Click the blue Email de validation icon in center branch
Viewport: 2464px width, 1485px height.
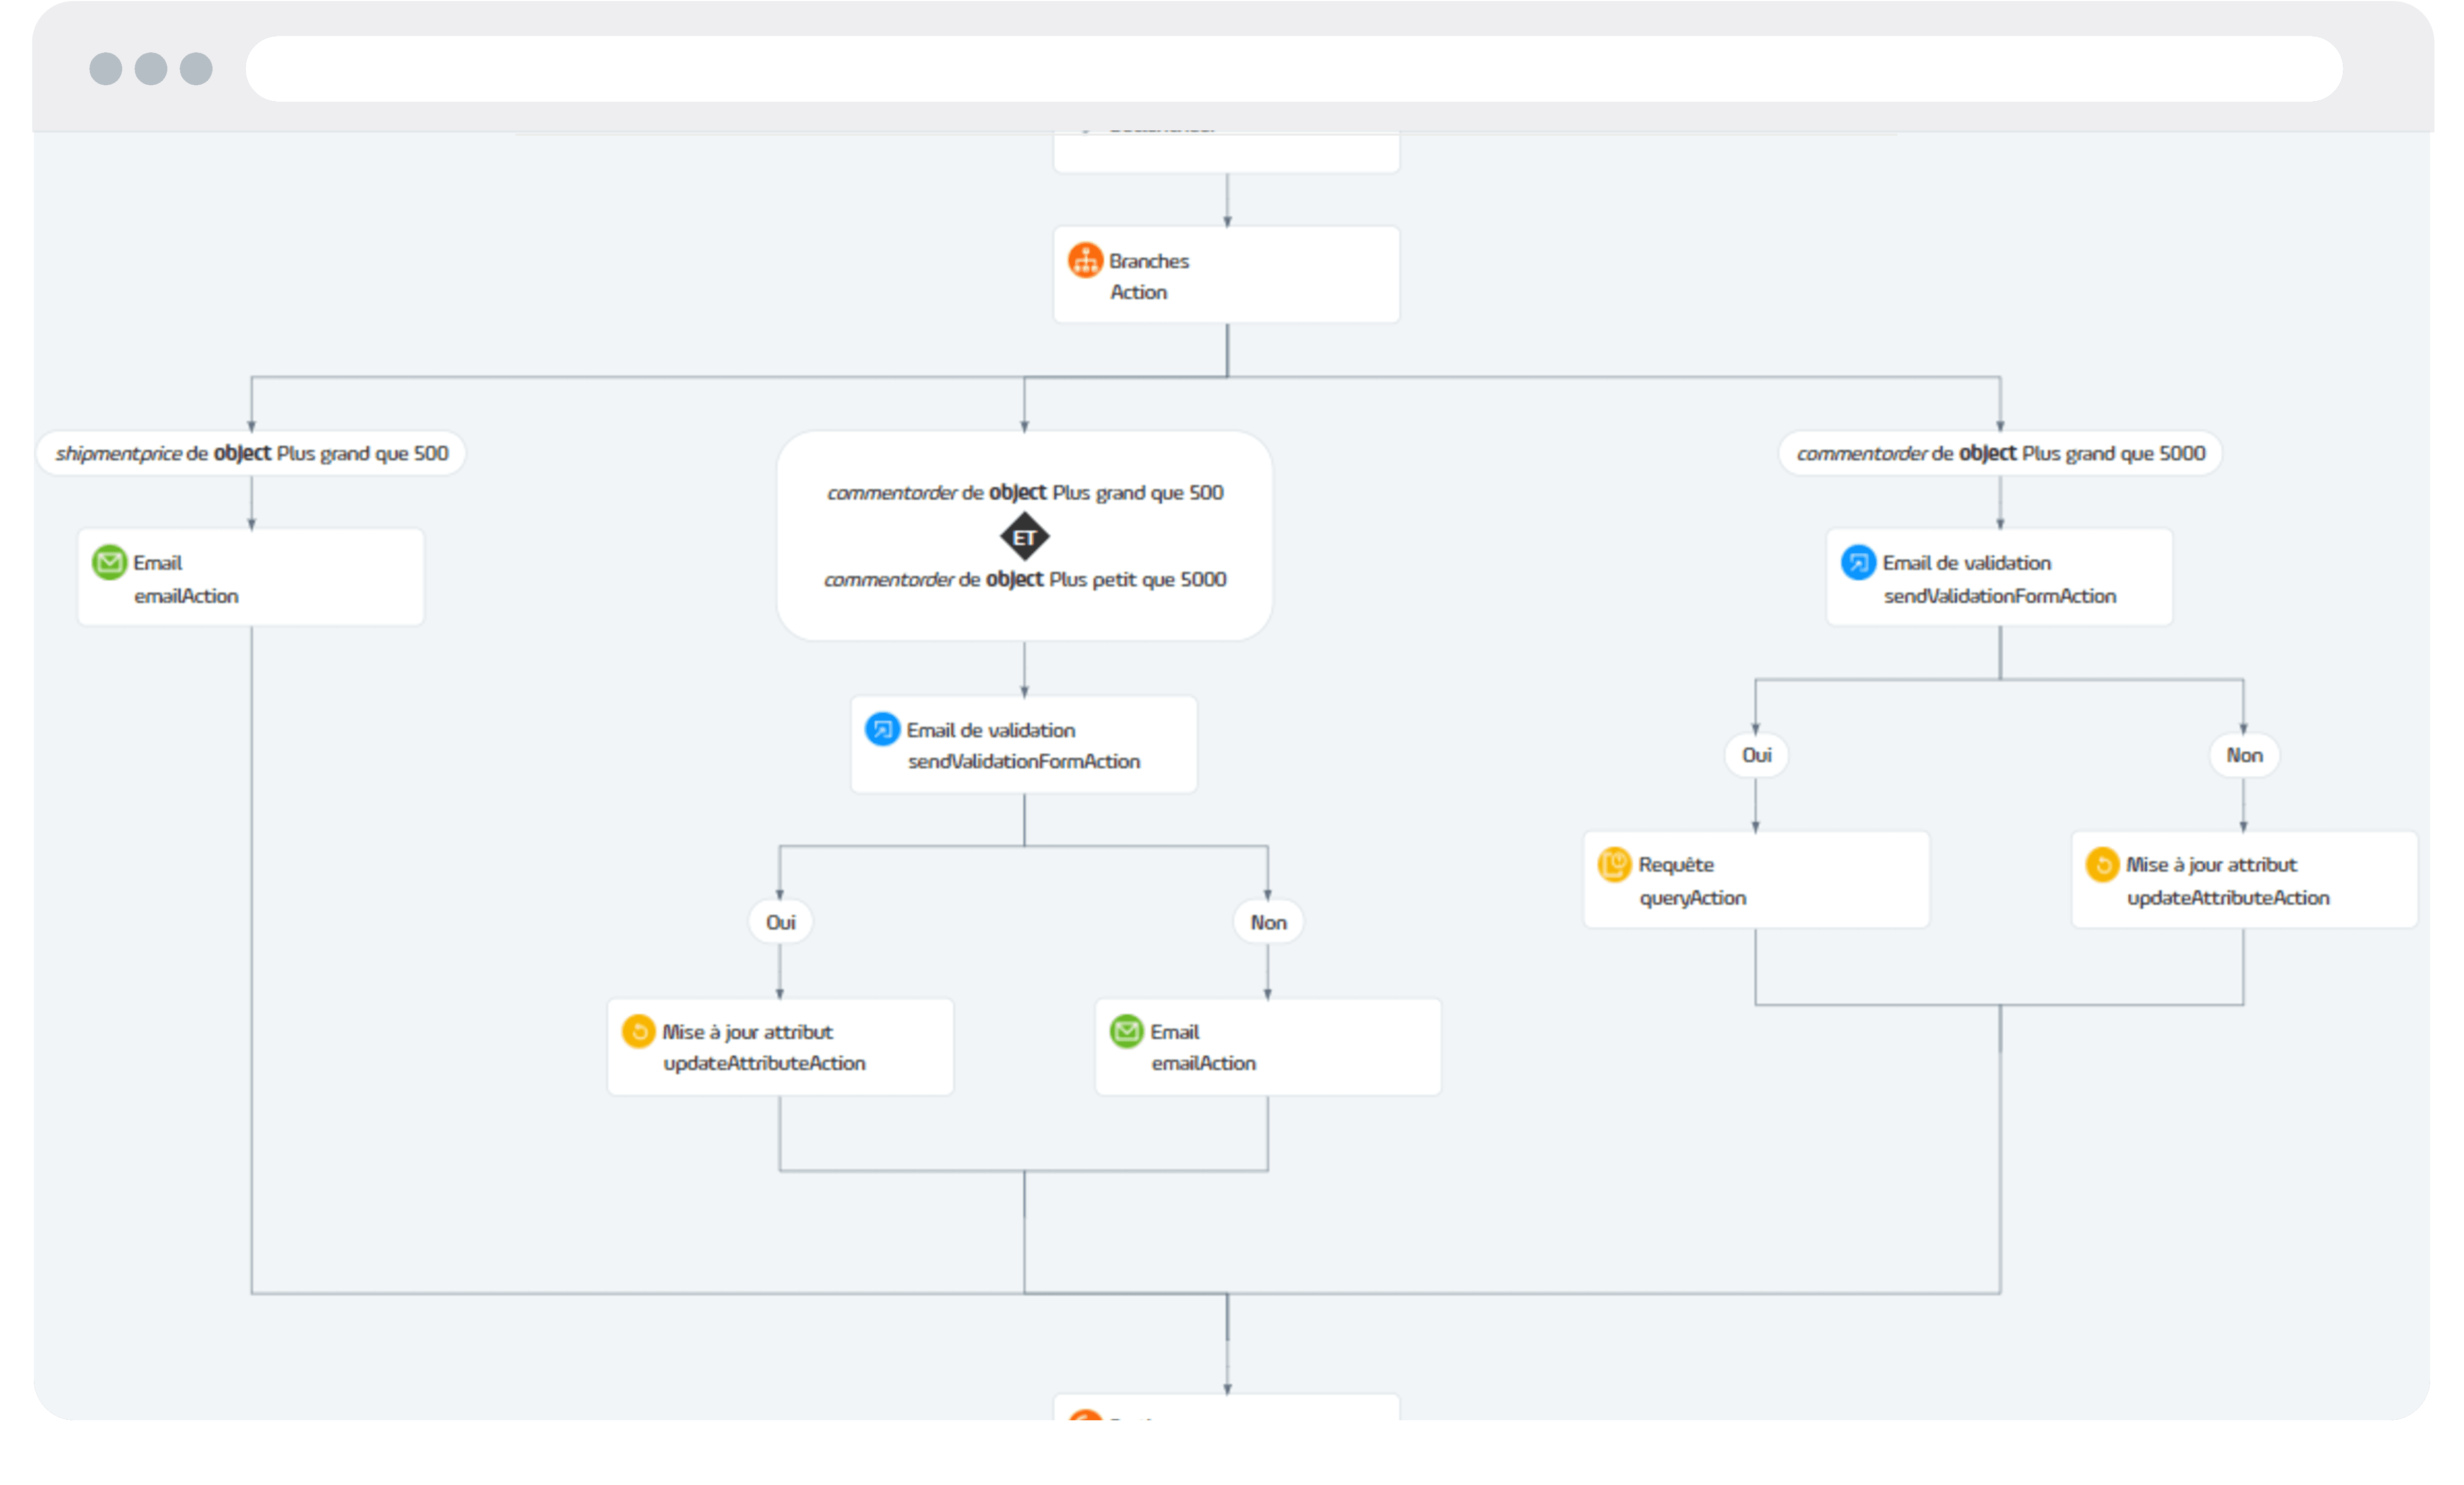pyautogui.click(x=882, y=729)
